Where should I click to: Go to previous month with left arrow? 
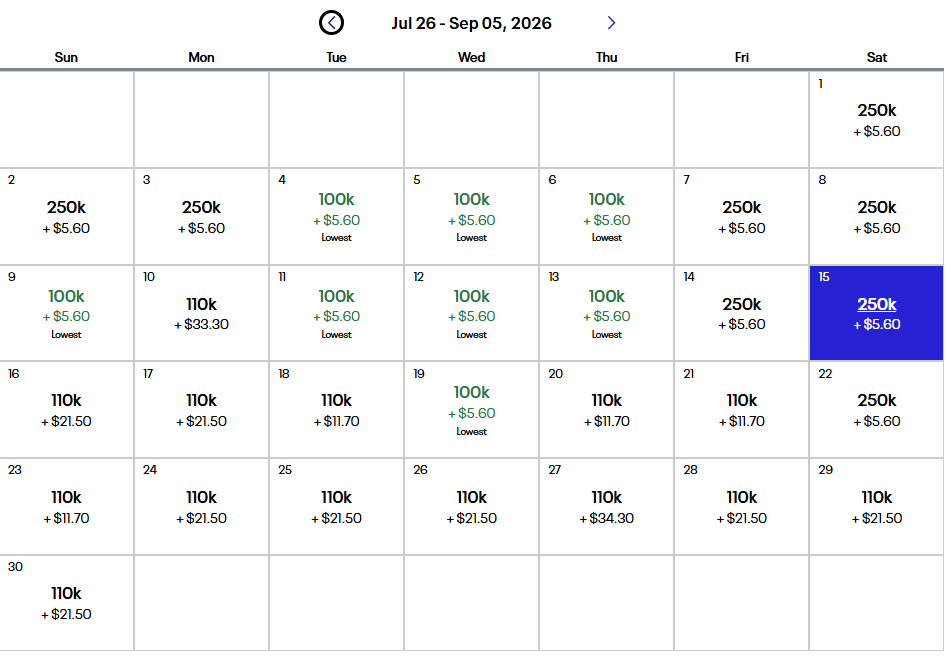pos(331,23)
